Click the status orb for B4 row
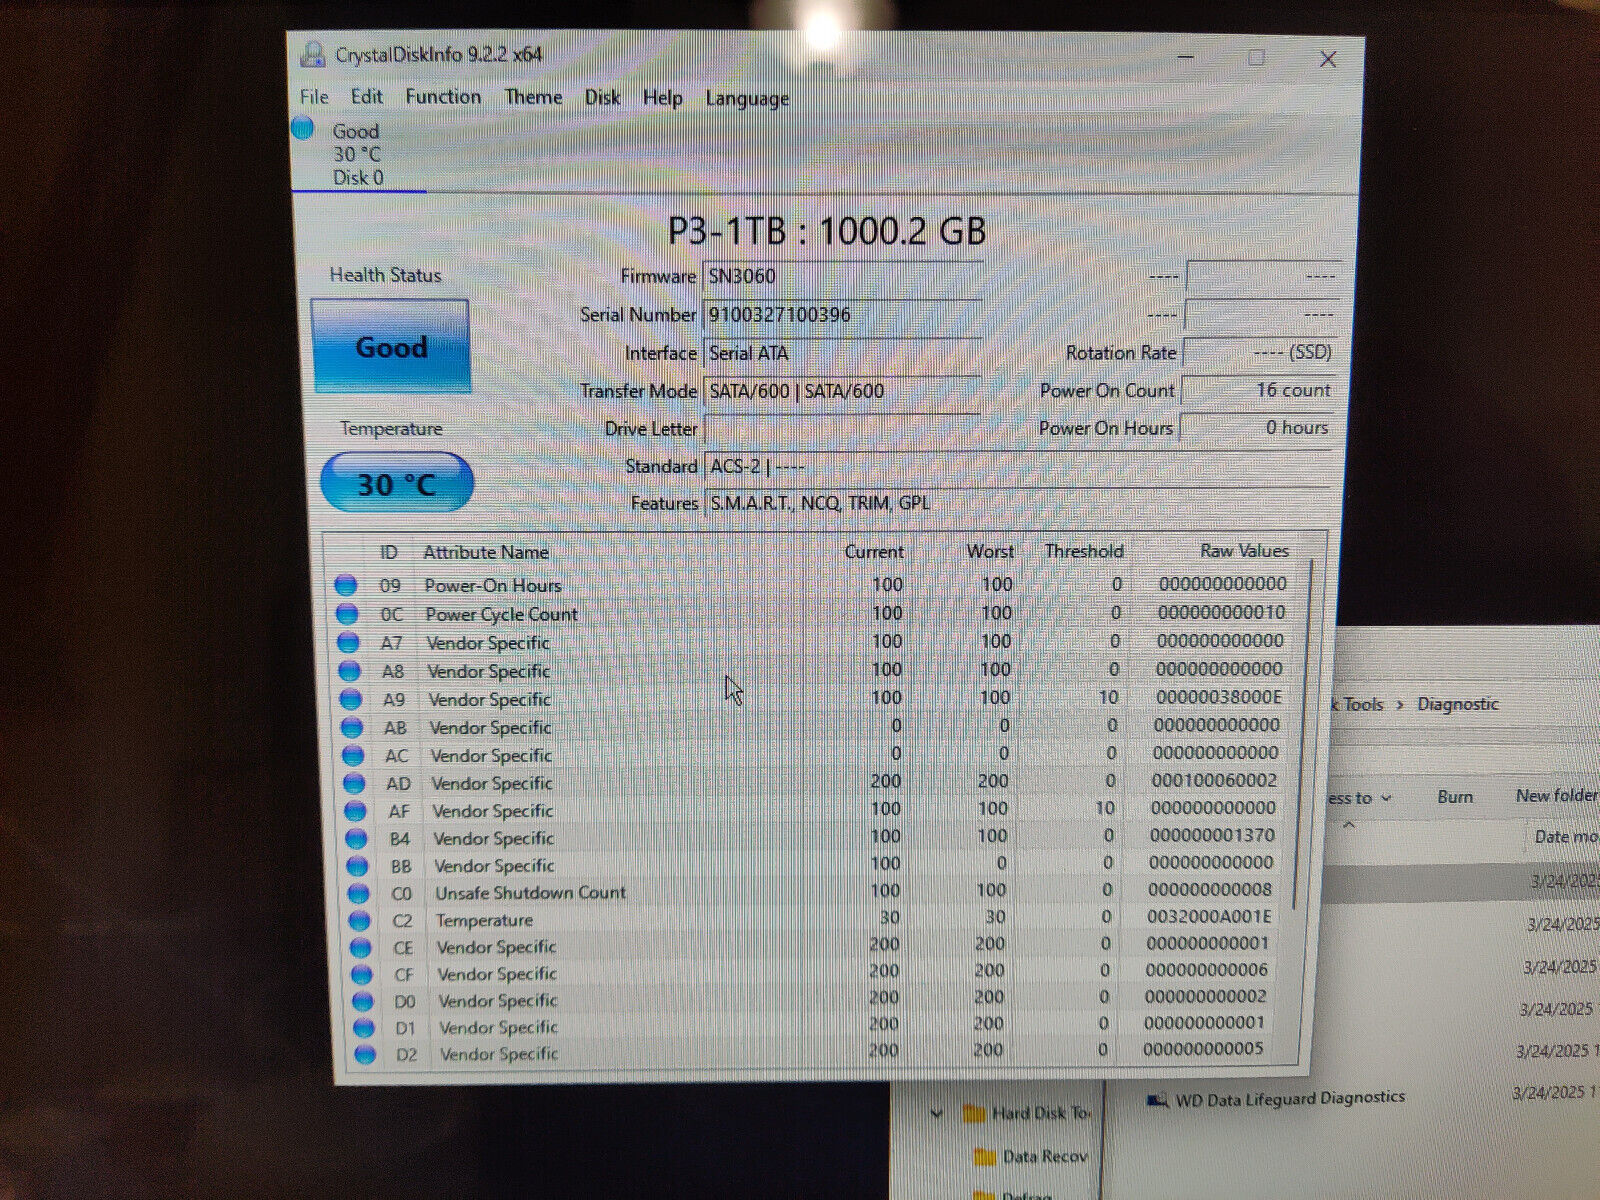The height and width of the screenshot is (1200, 1600). click(x=356, y=838)
